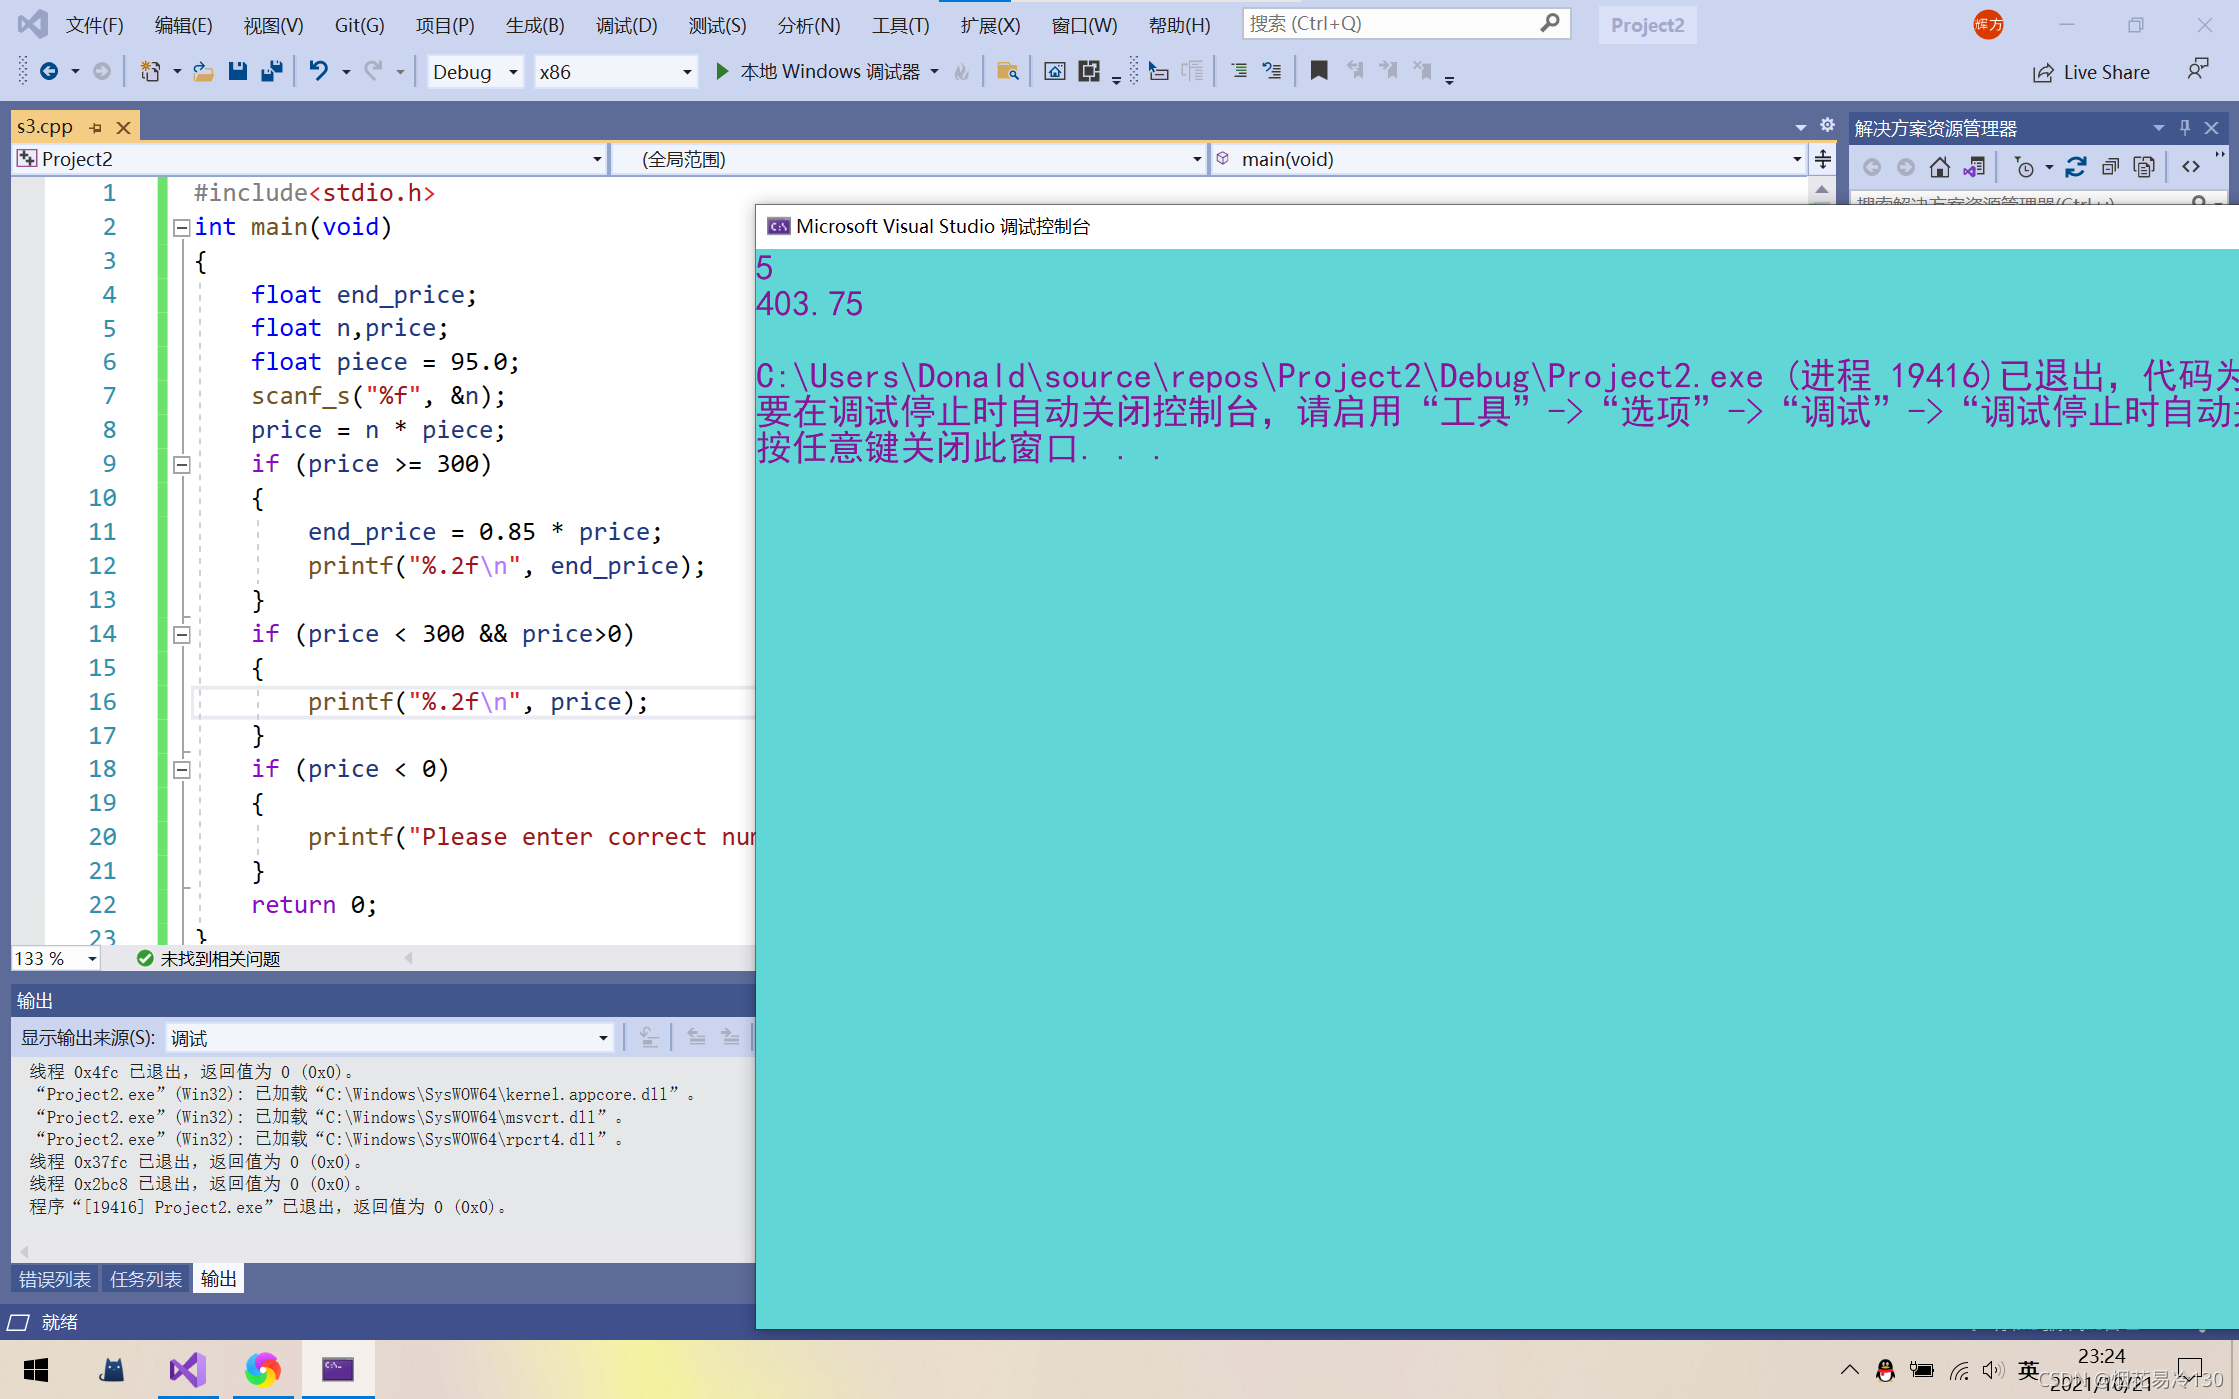The width and height of the screenshot is (2239, 1399).
Task: Click the navigate backward arrow icon
Action: (48, 71)
